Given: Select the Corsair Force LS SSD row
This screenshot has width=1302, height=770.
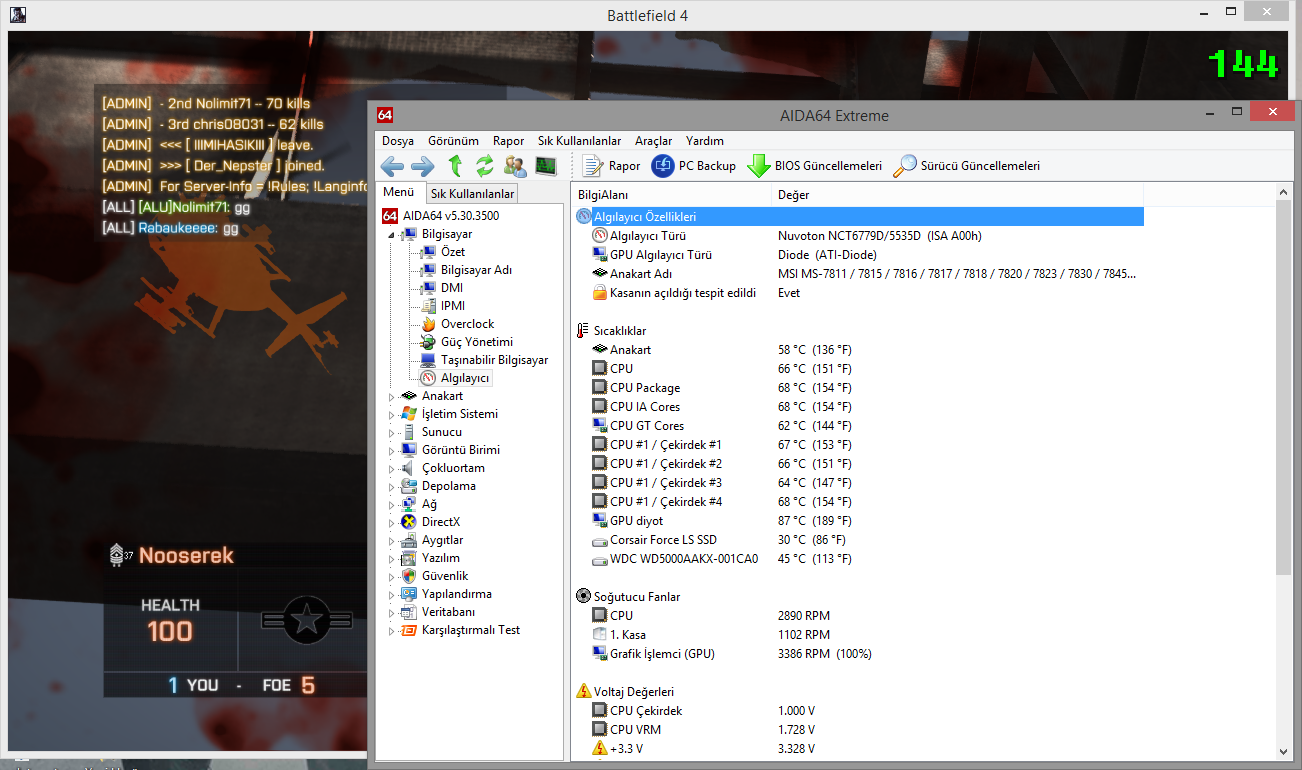Looking at the screenshot, I should click(860, 540).
